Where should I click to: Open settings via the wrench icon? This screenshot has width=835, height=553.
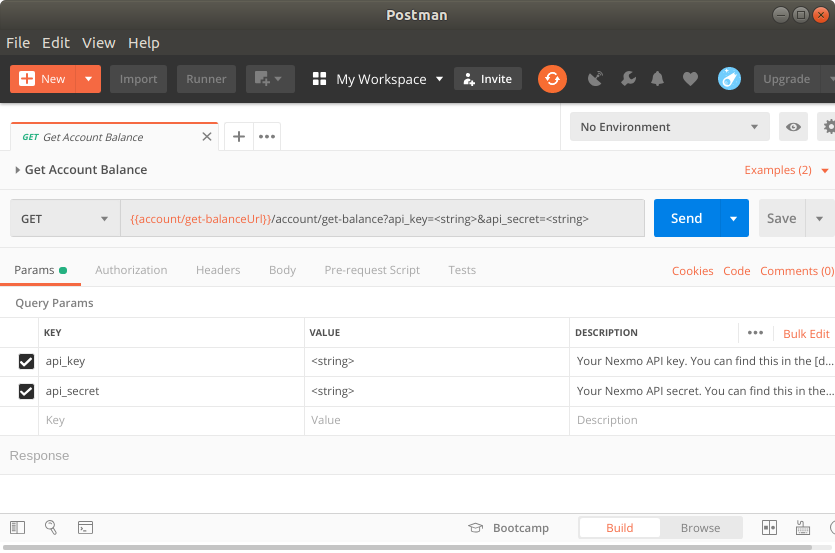[x=628, y=79]
